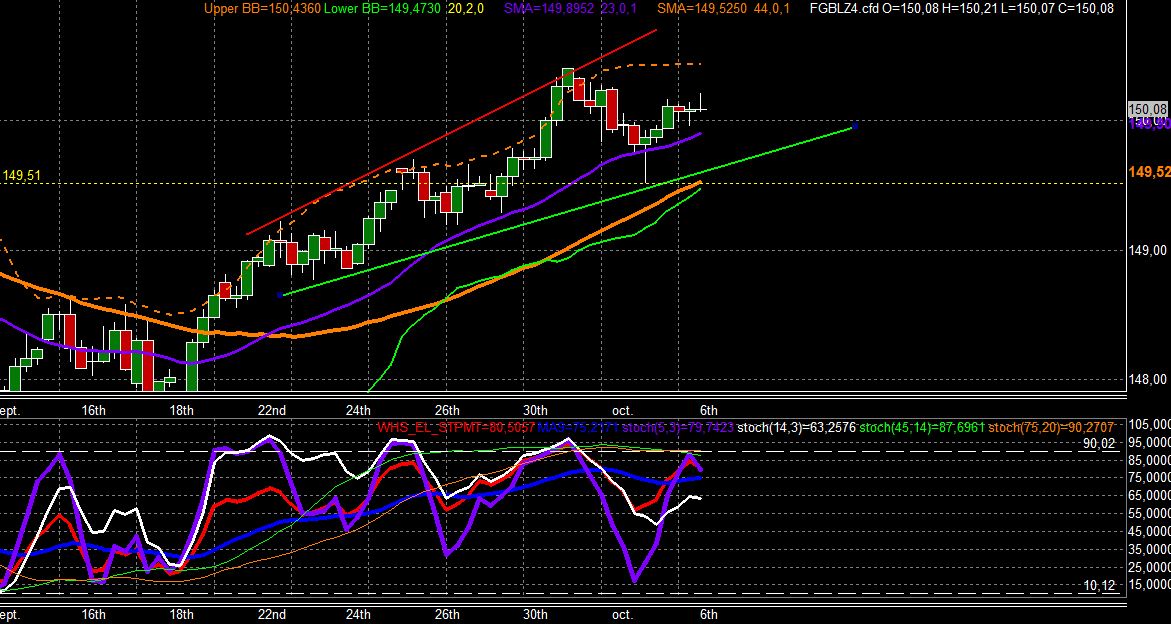Image resolution: width=1171 pixels, height=624 pixels.
Task: Click the '65,0000' indicator scale label
Action: pos(1149,496)
